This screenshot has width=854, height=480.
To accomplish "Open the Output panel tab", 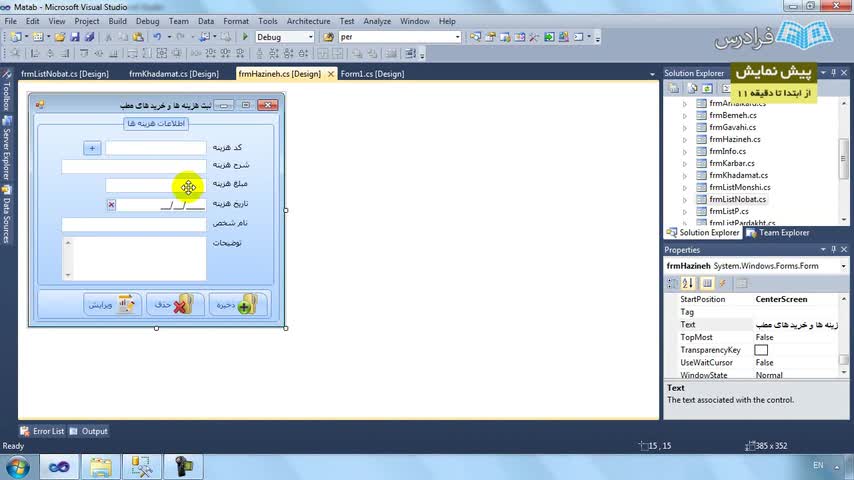I will [89, 431].
